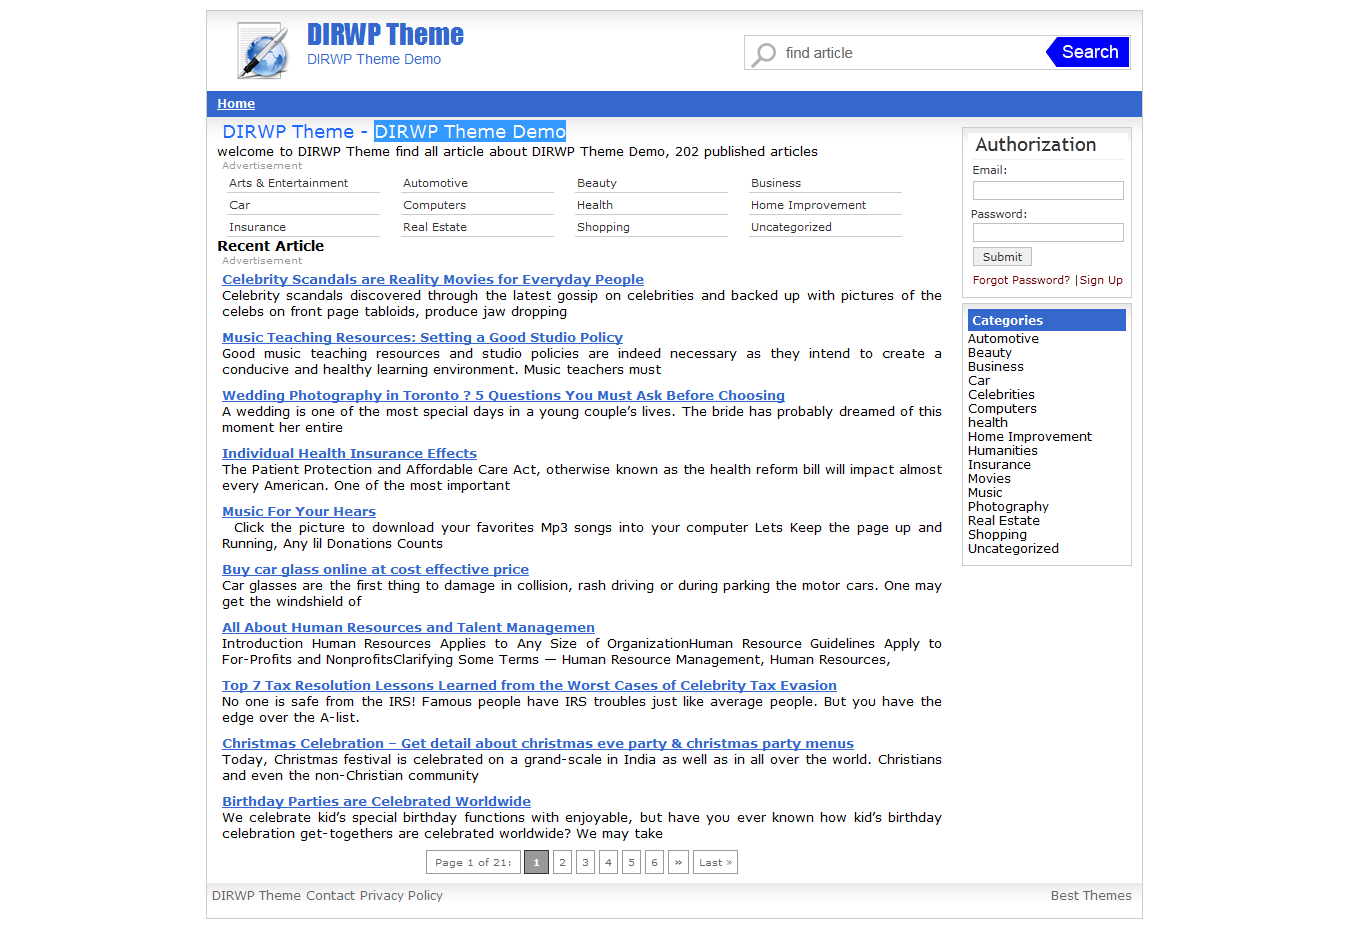The image size is (1349, 929).
Task: Click the DIRWP Theme site title
Action: coord(385,35)
